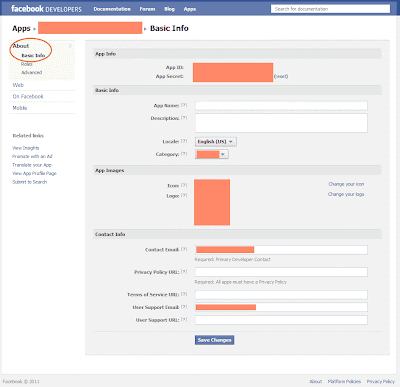Image resolution: width=400 pixels, height=387 pixels.
Task: Open the Translate your App link
Action: pos(32,165)
